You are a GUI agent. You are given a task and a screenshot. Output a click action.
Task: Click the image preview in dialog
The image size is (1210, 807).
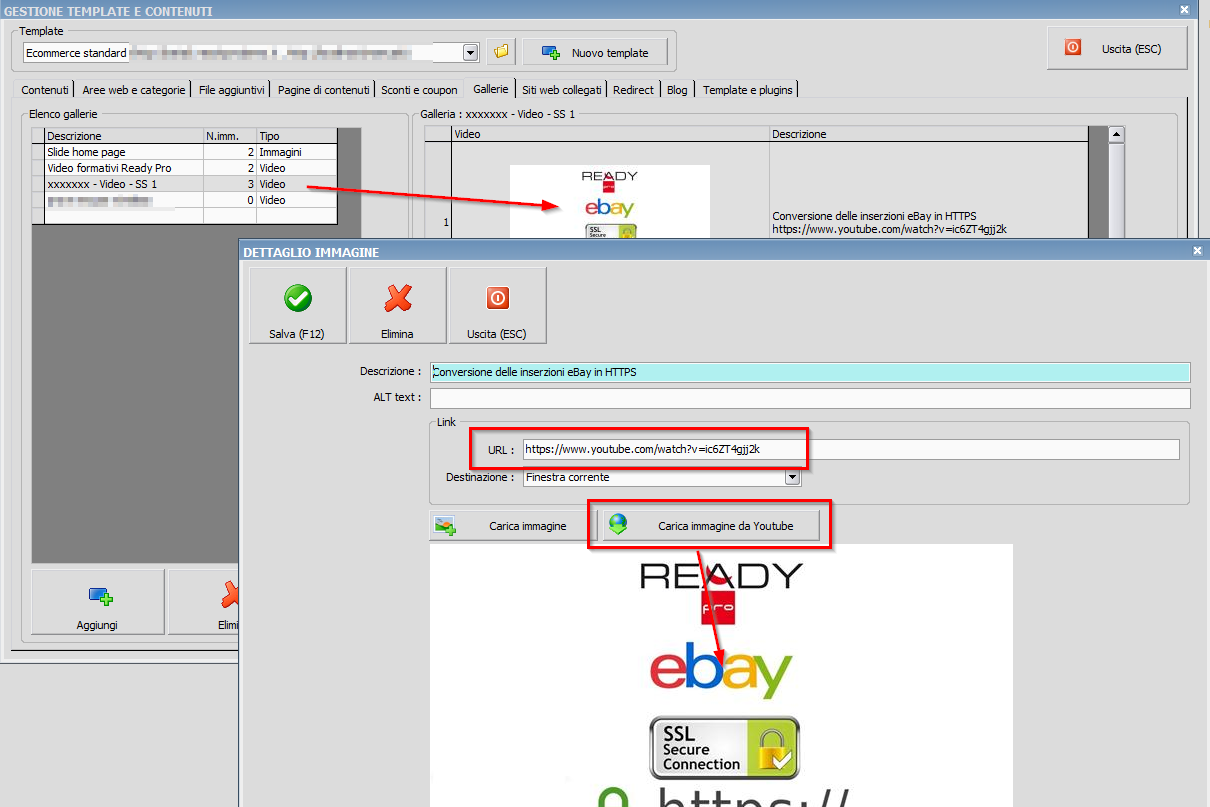(x=721, y=675)
